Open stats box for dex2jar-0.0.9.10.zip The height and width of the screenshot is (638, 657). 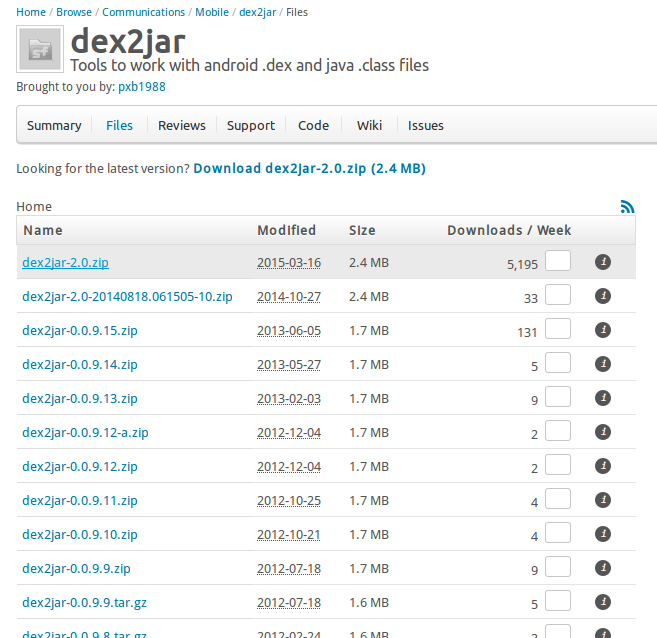click(558, 532)
